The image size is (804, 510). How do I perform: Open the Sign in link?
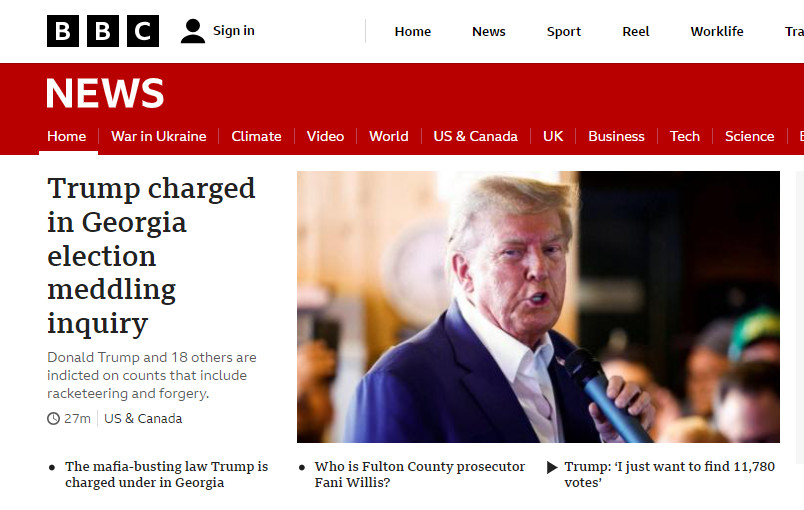click(234, 31)
